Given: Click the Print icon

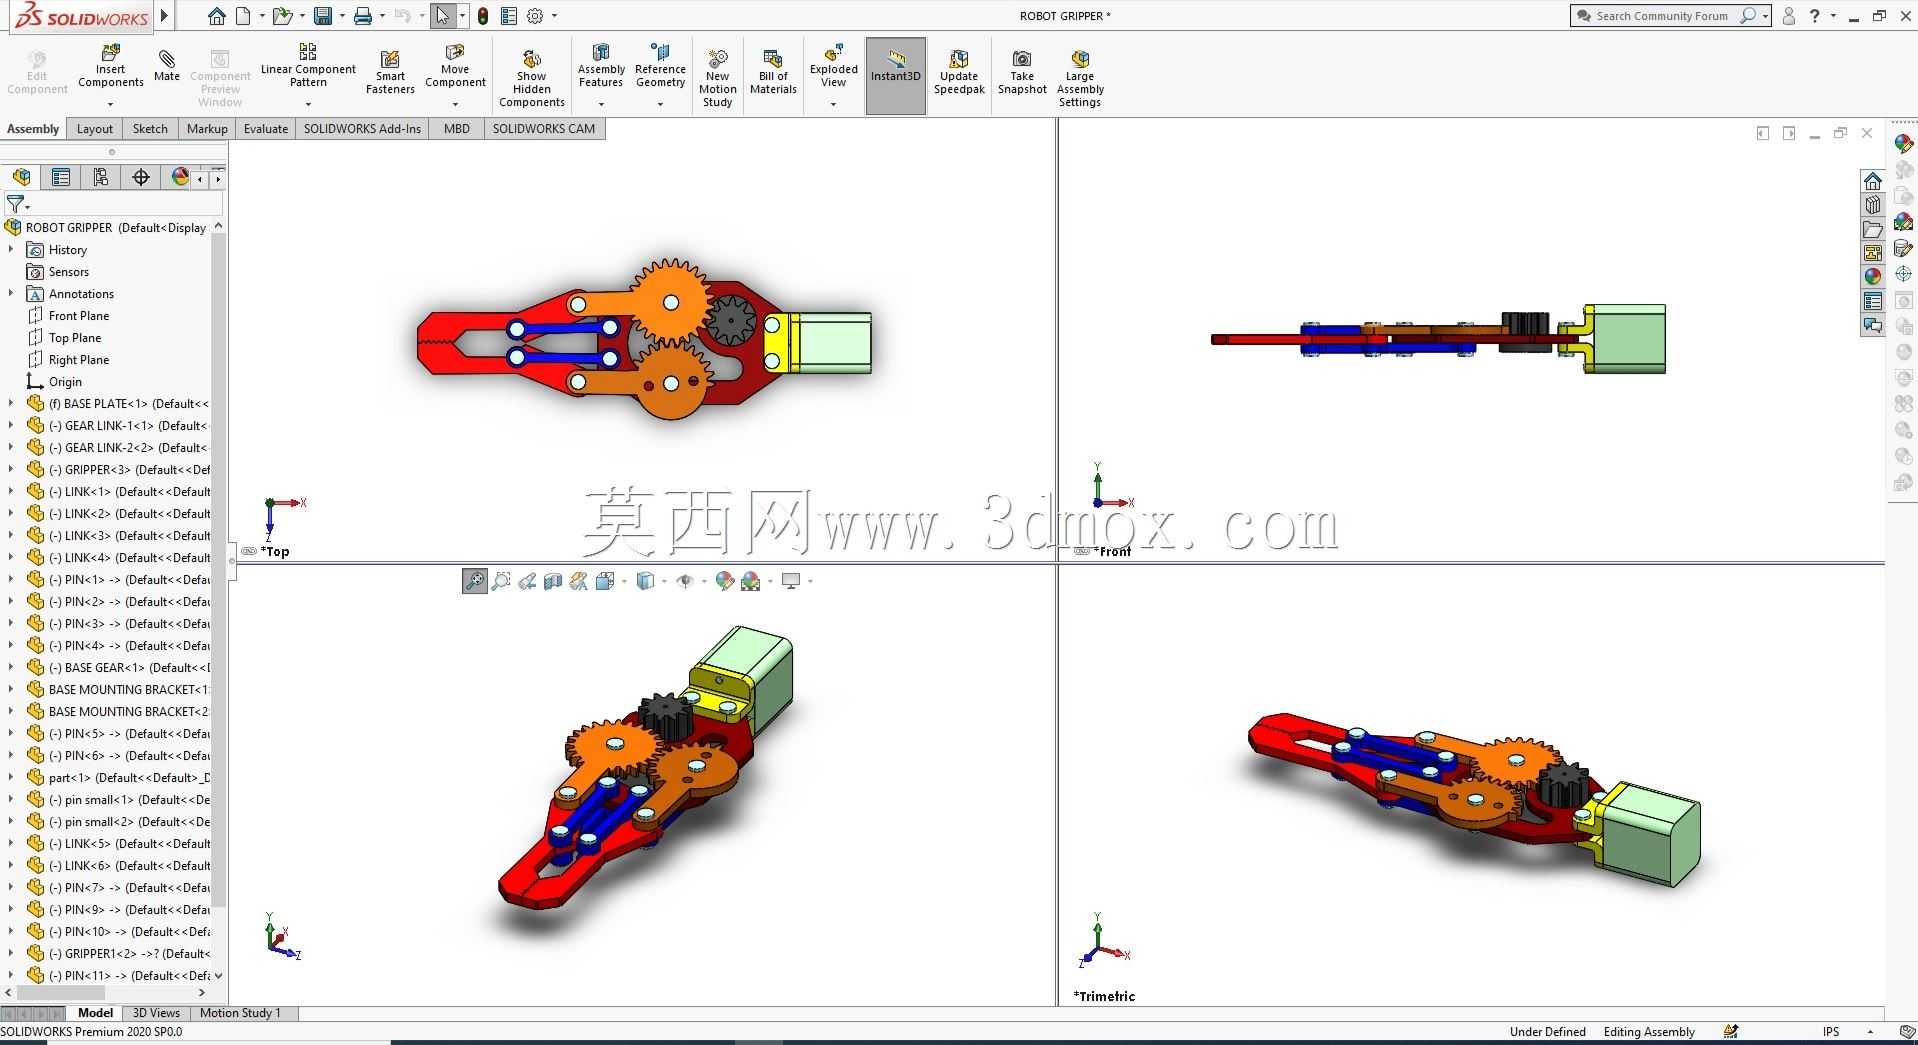Looking at the screenshot, I should [x=363, y=16].
